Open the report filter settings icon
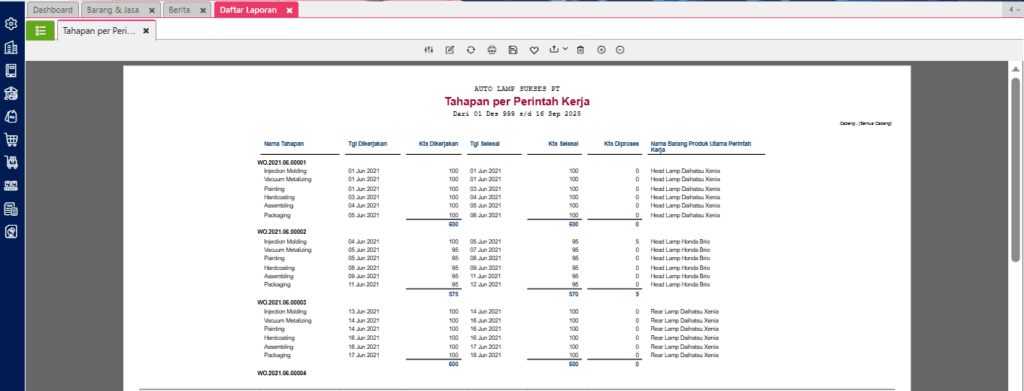The width and height of the screenshot is (1024, 391). [428, 50]
